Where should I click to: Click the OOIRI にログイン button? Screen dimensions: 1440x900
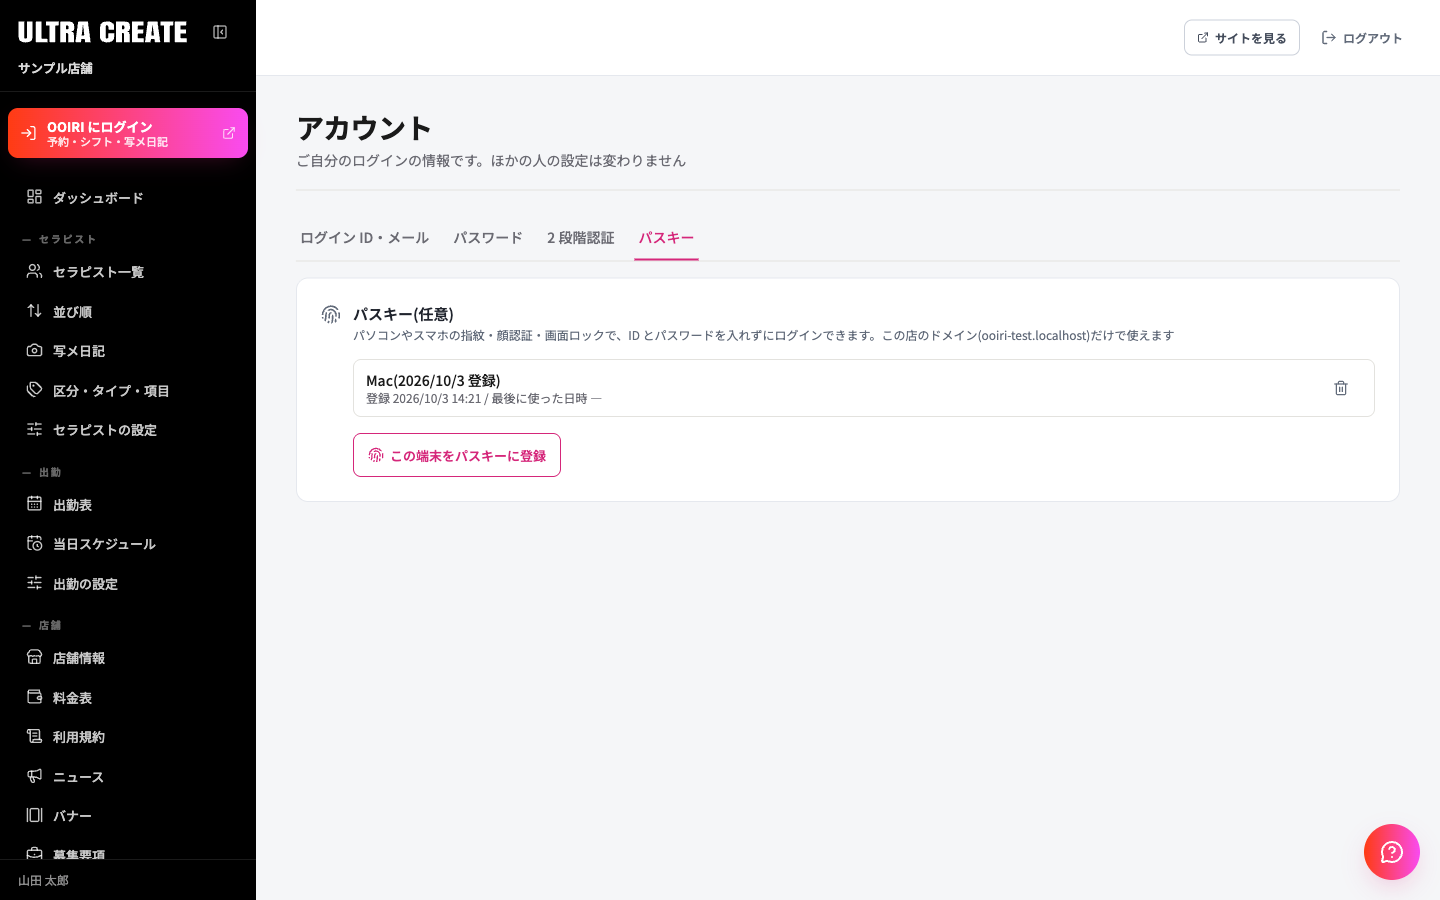128,133
